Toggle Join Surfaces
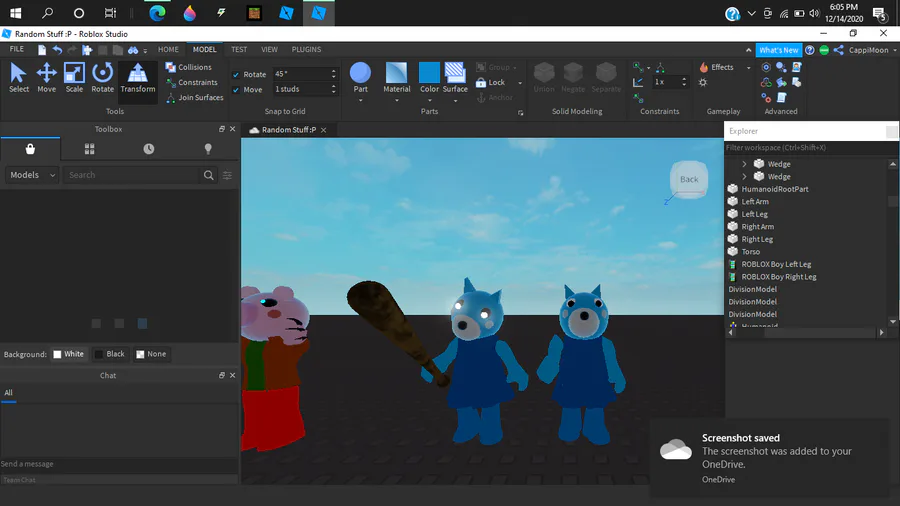Viewport: 900px width, 506px height. (195, 98)
